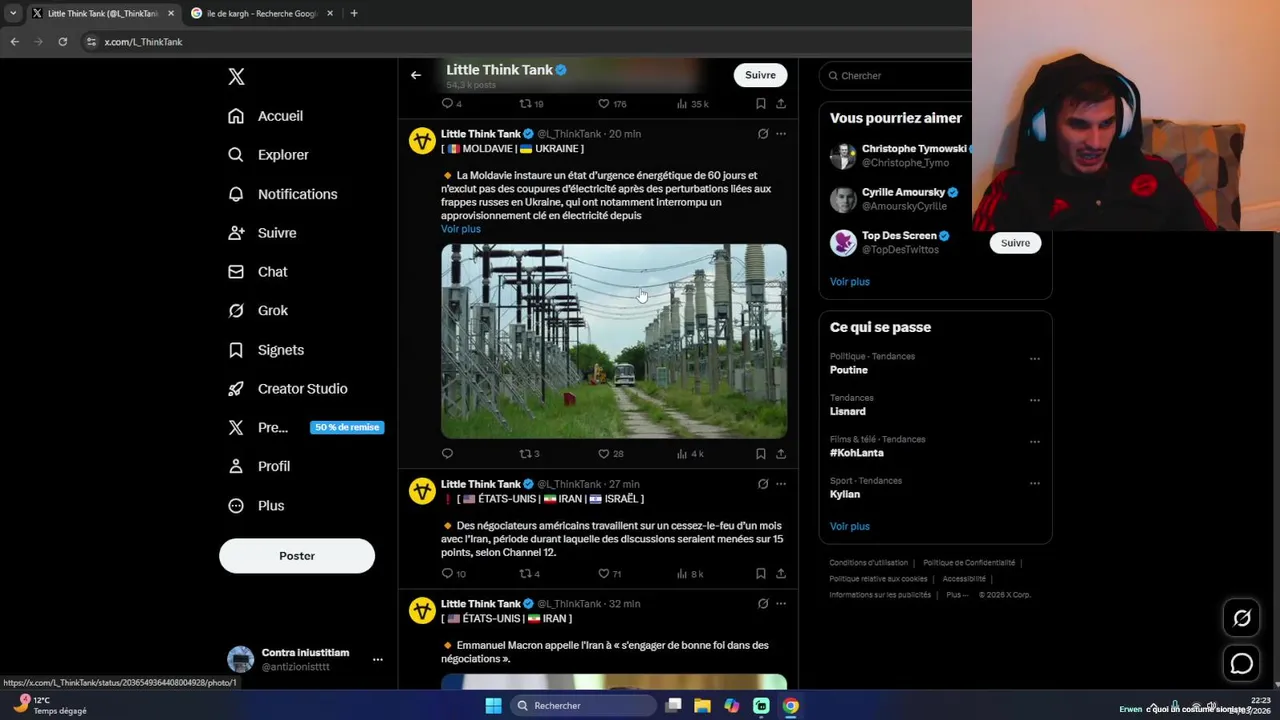The image size is (1280, 720).
Task: Repost the Iran ceasefire post with 4 reposts
Action: (529, 574)
